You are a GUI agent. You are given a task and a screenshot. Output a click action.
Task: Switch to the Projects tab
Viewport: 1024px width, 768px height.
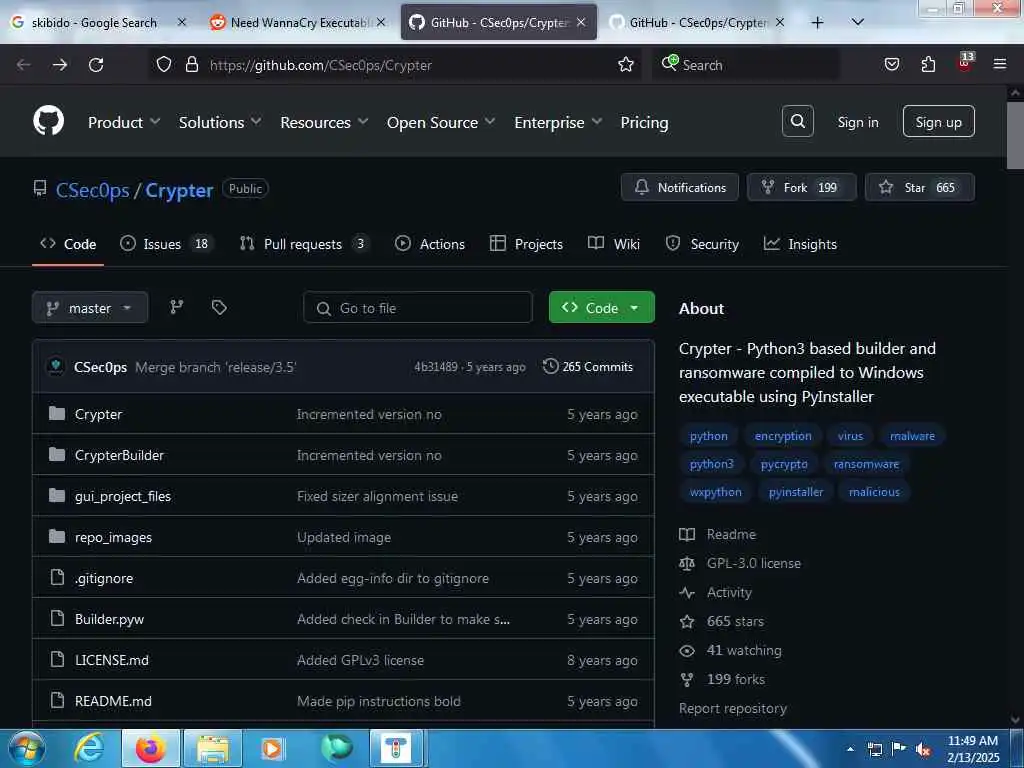click(x=526, y=244)
